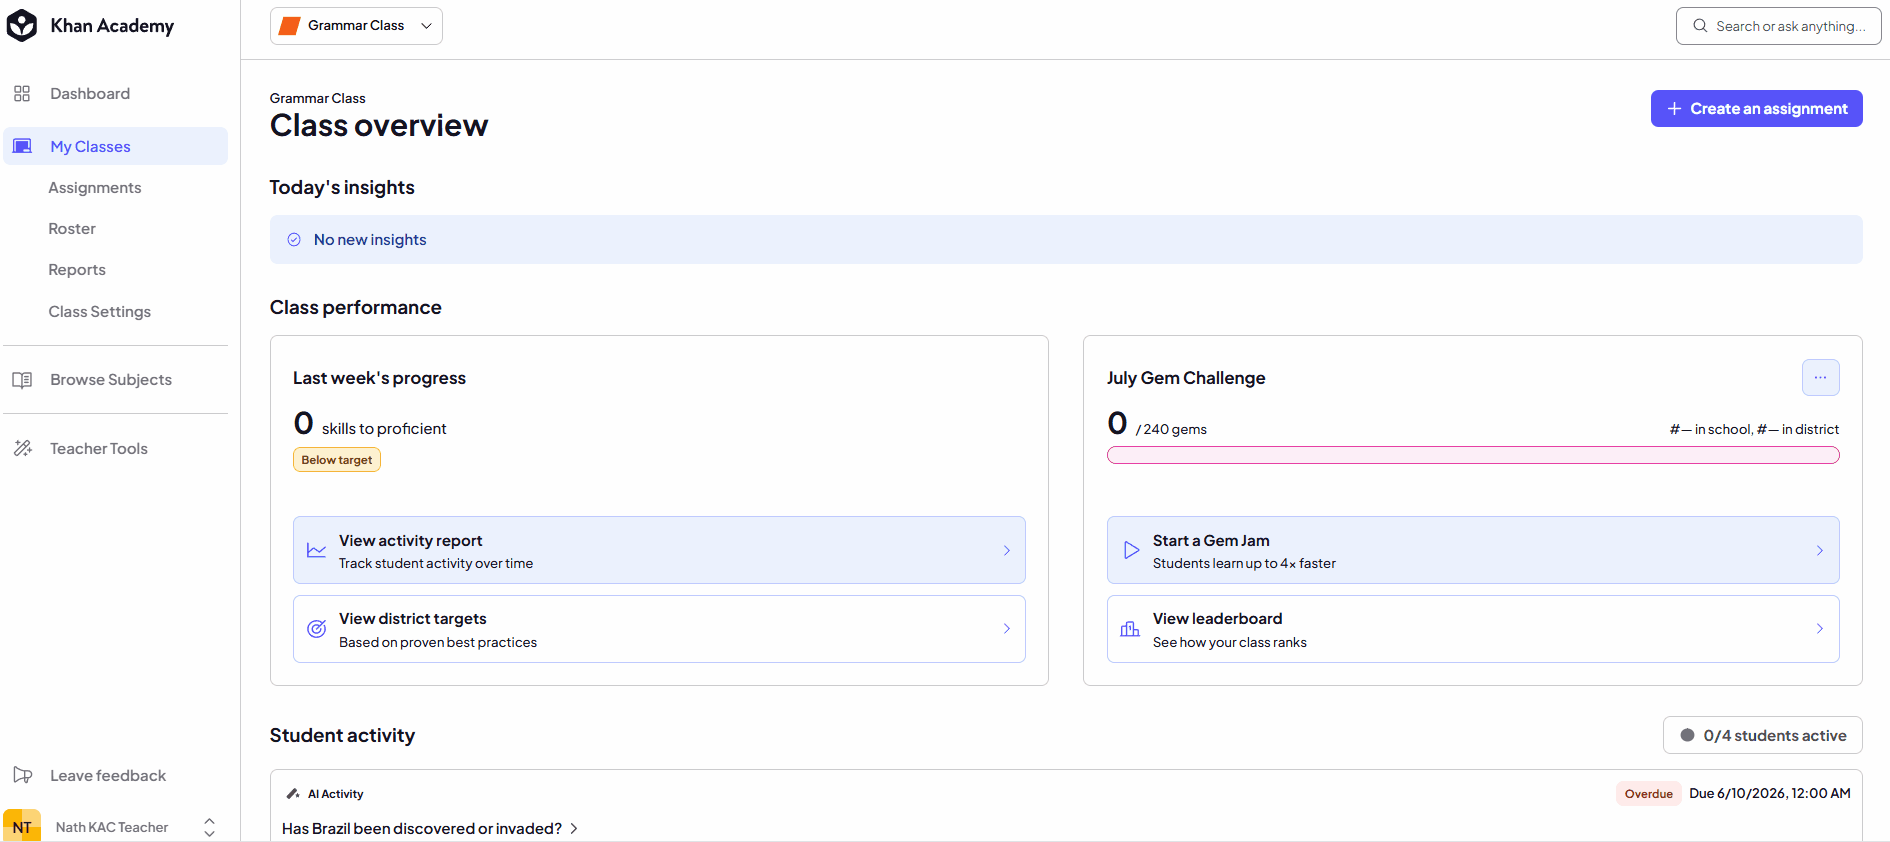Click the Dashboard grid icon

point(22,94)
